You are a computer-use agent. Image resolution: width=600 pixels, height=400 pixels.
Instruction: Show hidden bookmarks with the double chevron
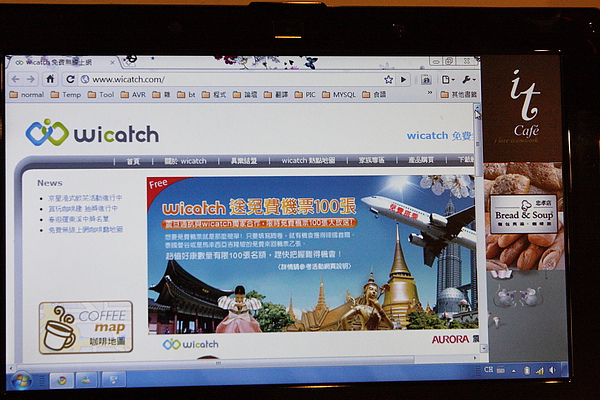[x=430, y=93]
